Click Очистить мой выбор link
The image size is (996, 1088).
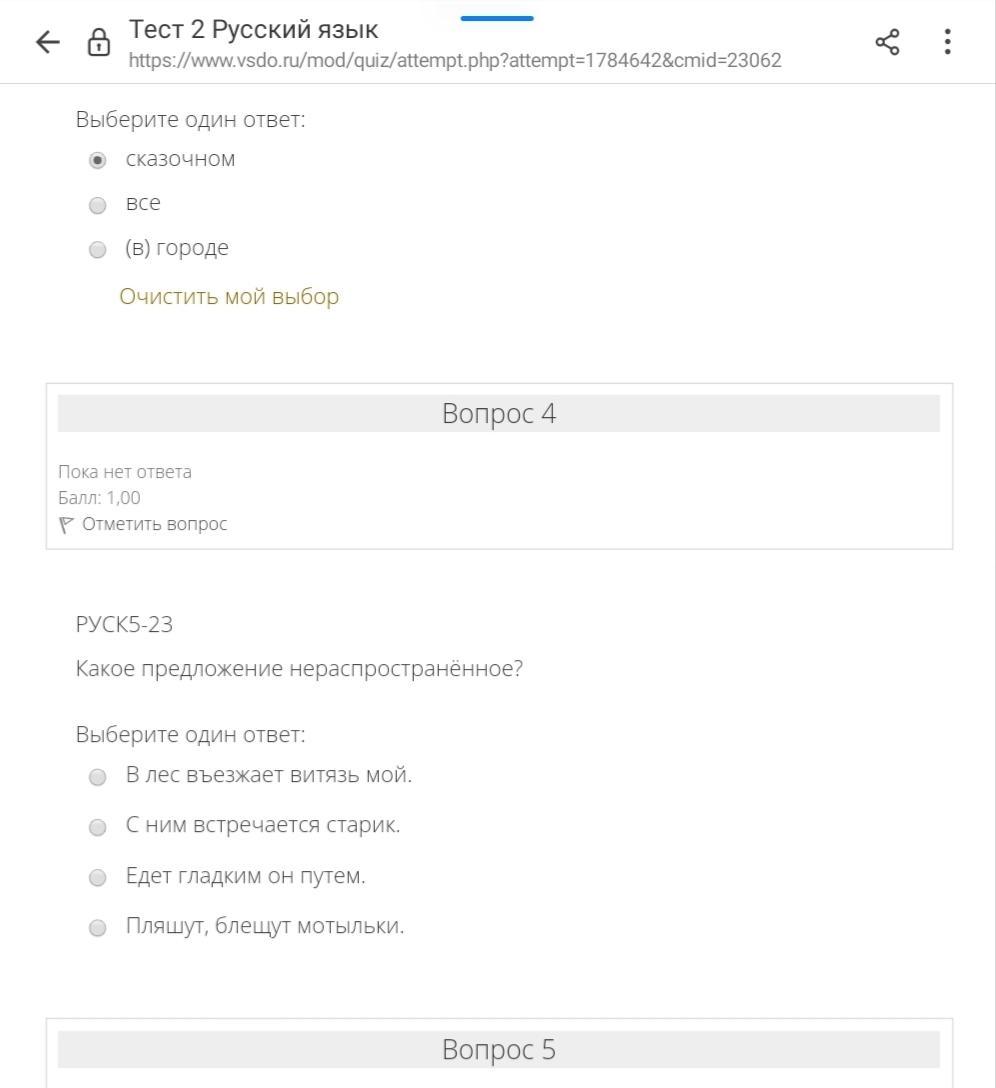[229, 297]
